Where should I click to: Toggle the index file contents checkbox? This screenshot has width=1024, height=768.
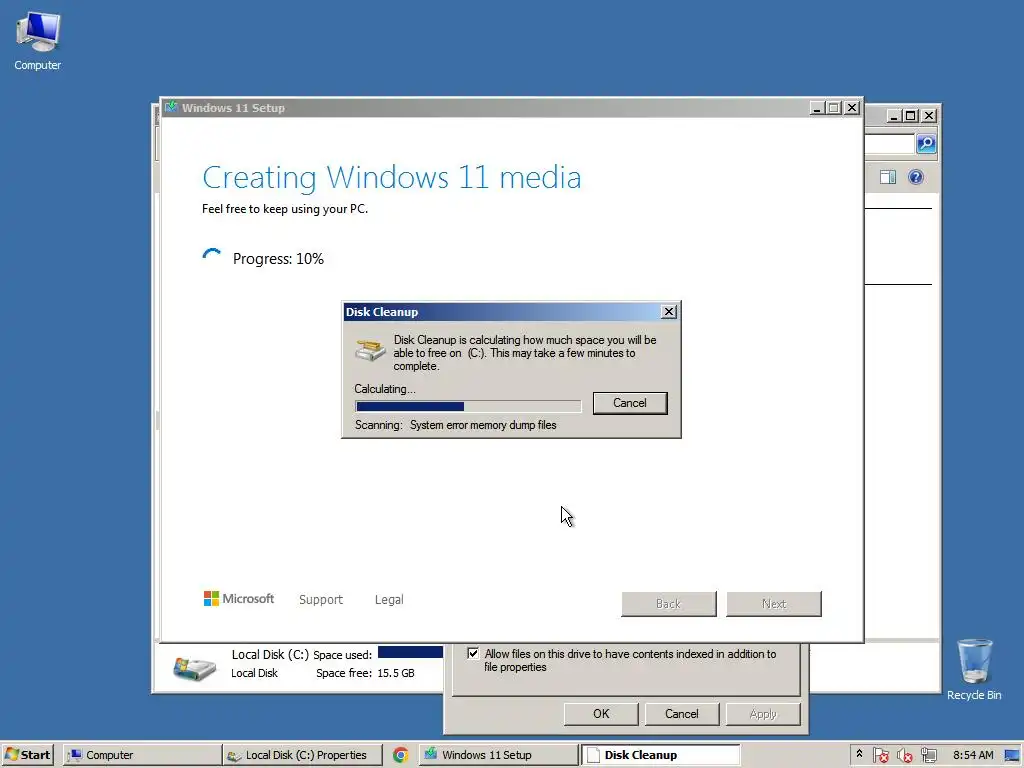[473, 653]
